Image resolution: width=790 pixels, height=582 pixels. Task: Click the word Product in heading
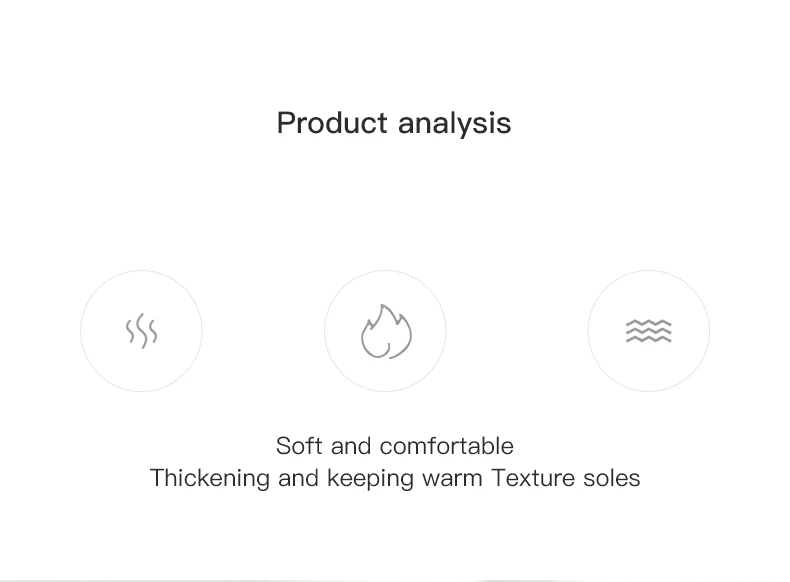click(332, 122)
